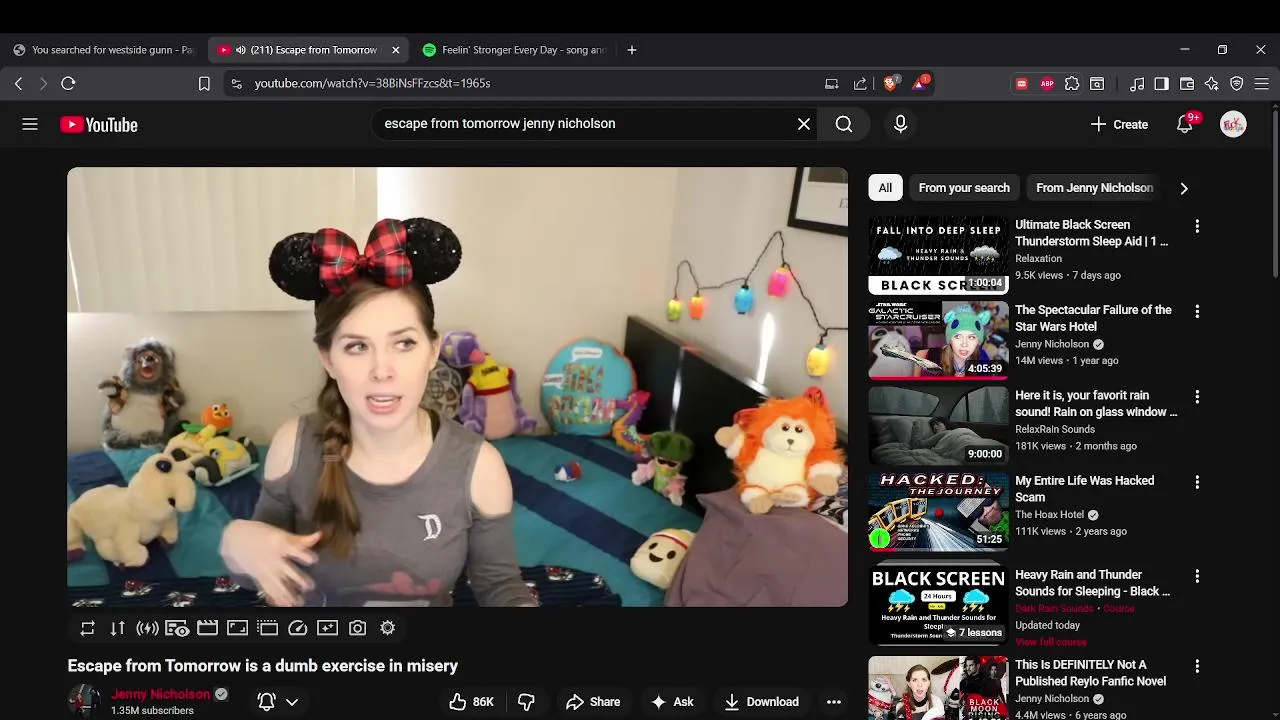Open enhancer settings gear below video
This screenshot has height=720, width=1280.
point(387,628)
